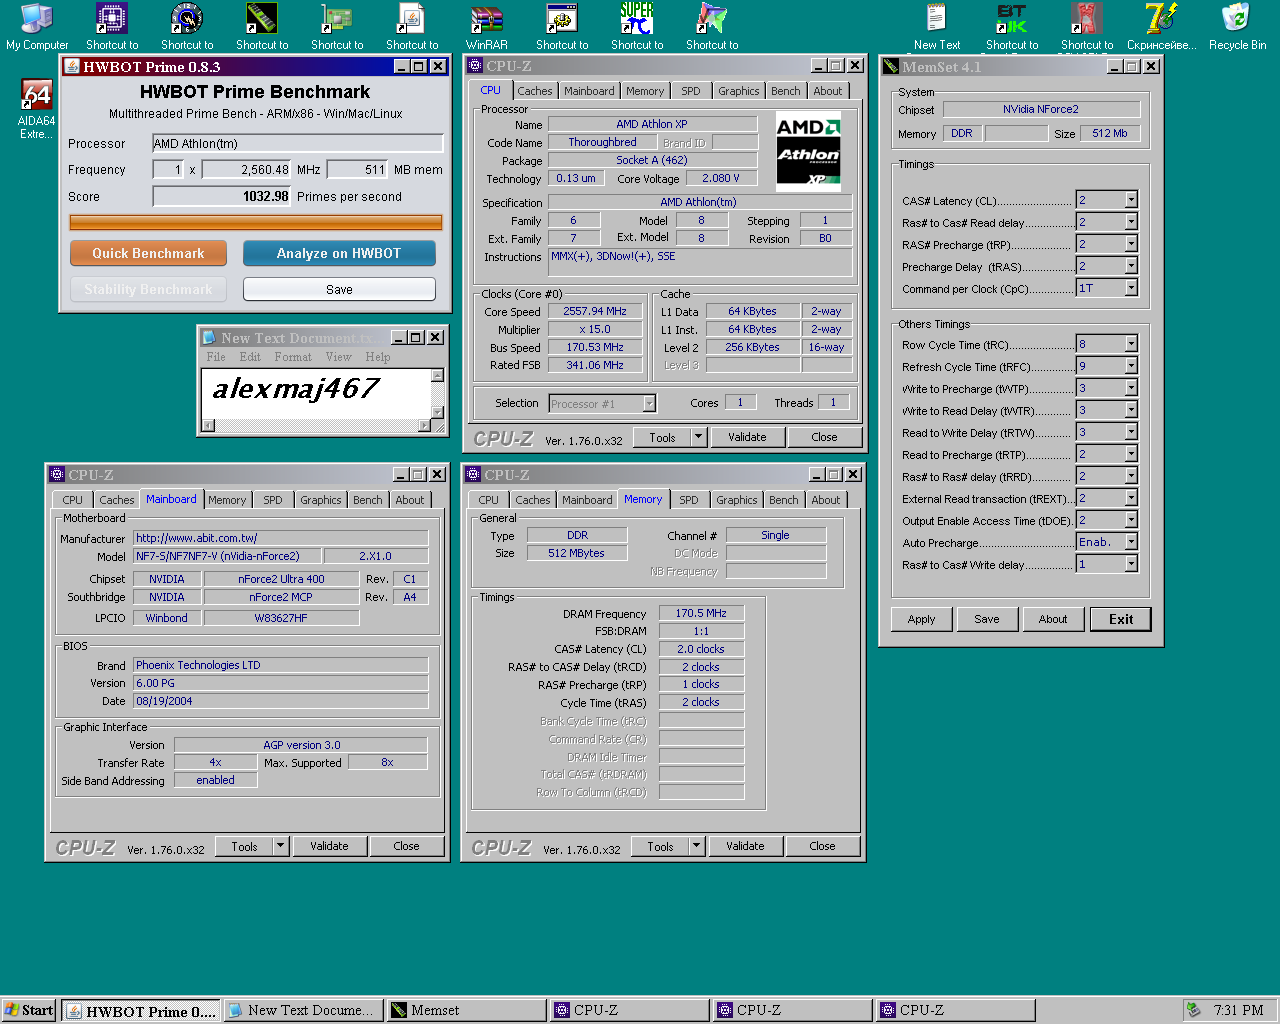Click the MemSet 4.1 title bar icon
This screenshot has width=1280, height=1024.
[x=891, y=67]
